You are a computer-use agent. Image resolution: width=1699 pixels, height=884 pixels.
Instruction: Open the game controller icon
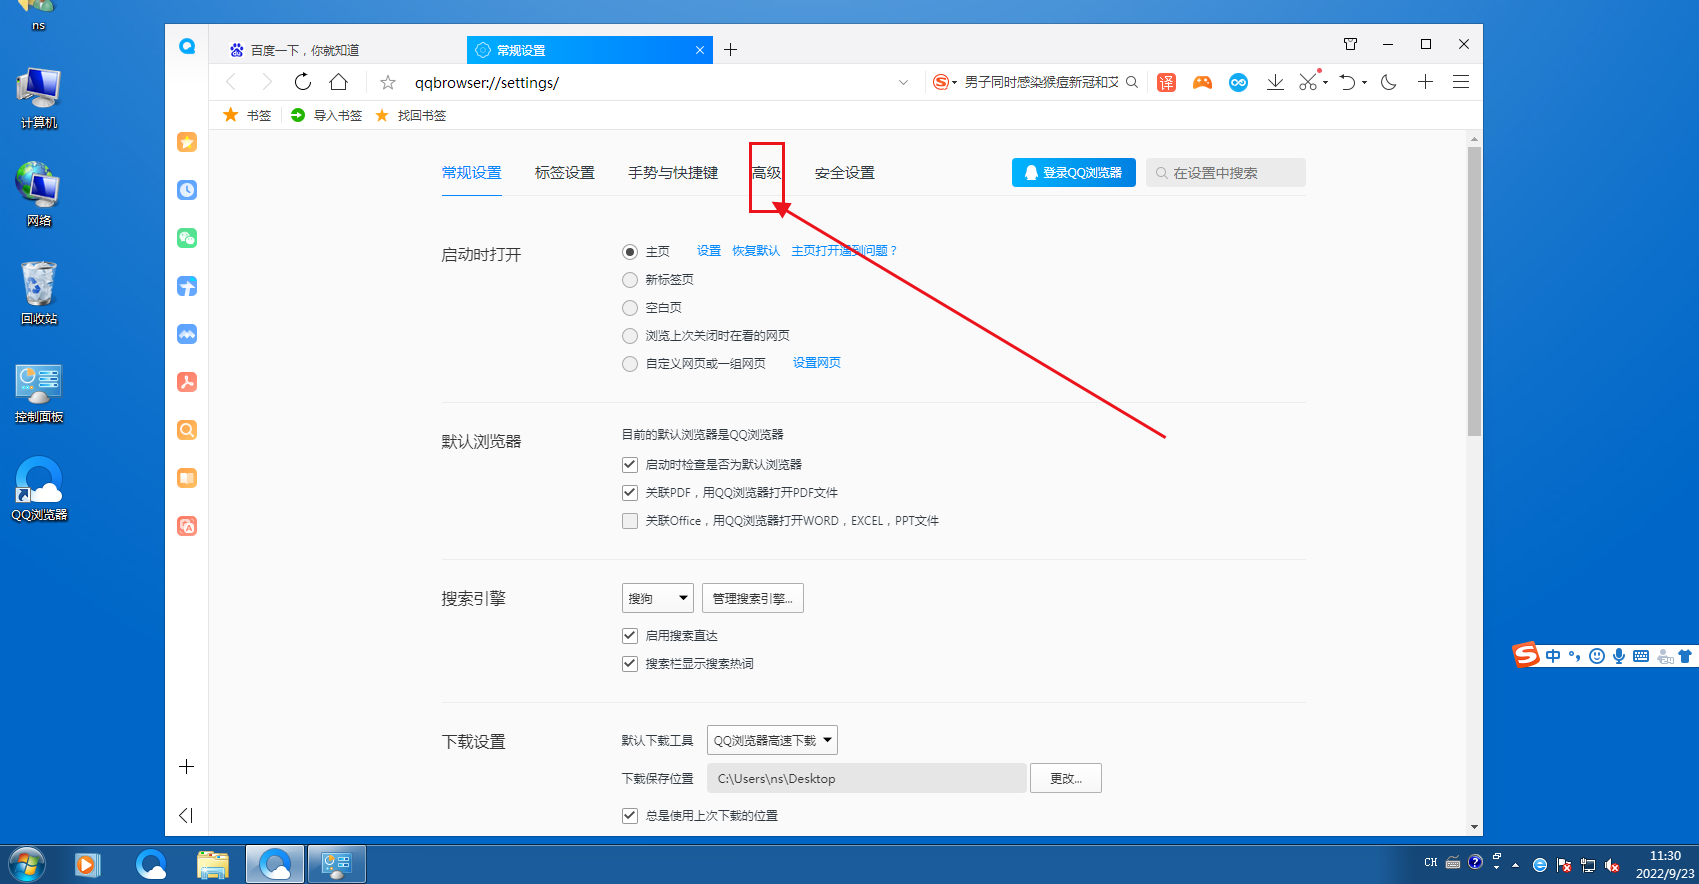pos(1202,82)
